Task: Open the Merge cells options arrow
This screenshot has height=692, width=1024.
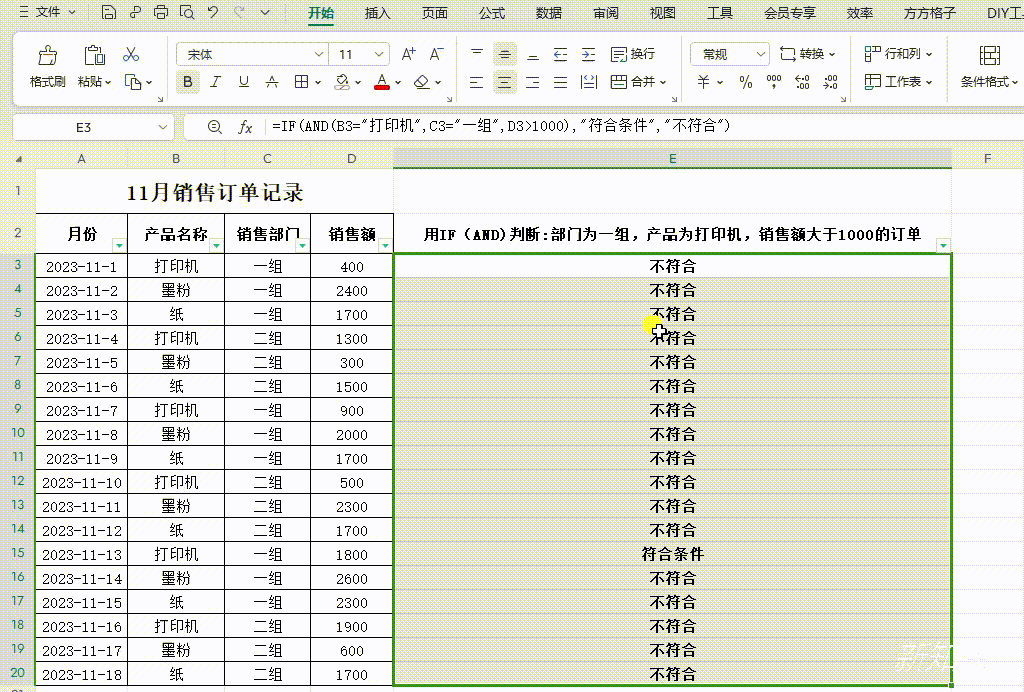Action: click(663, 82)
